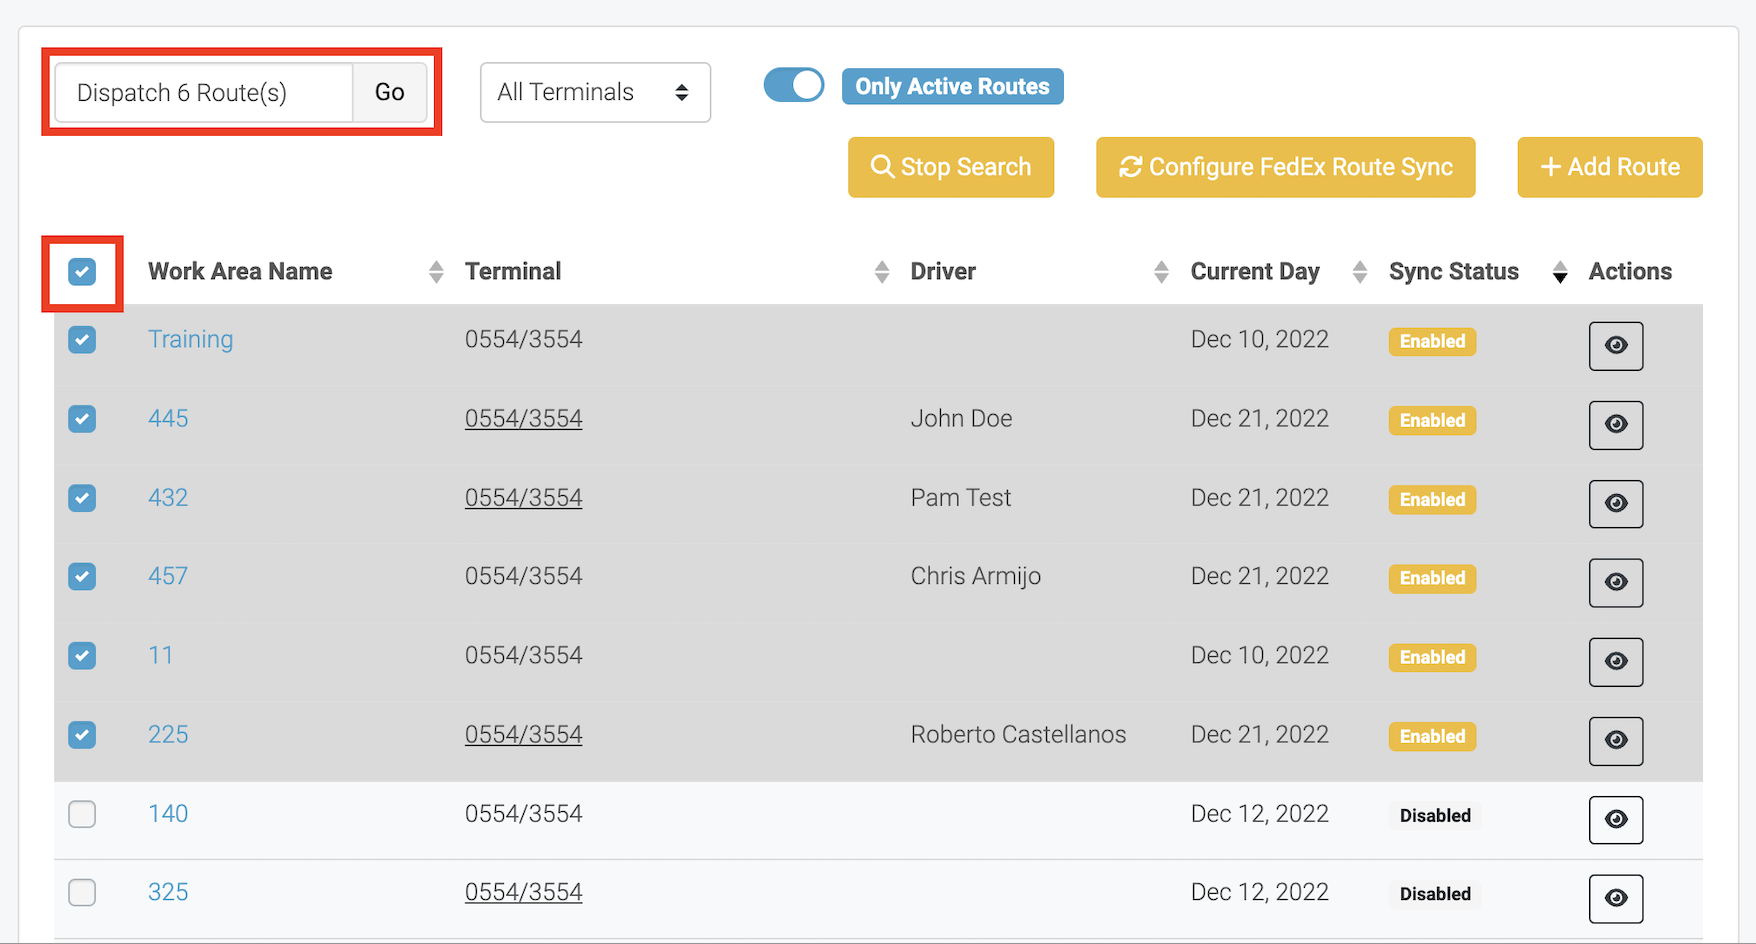The width and height of the screenshot is (1756, 944).
Task: Uncheck route 445 checkbox
Action: (x=82, y=418)
